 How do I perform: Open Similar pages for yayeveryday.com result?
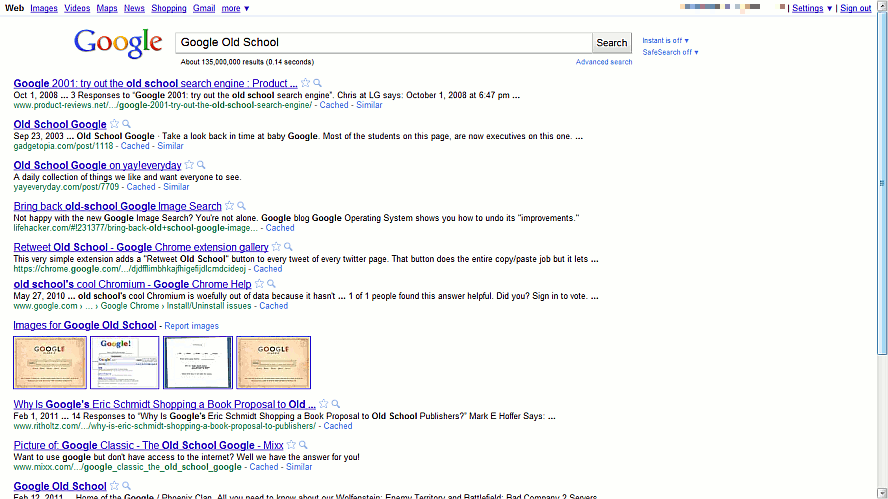pyautogui.click(x=176, y=187)
